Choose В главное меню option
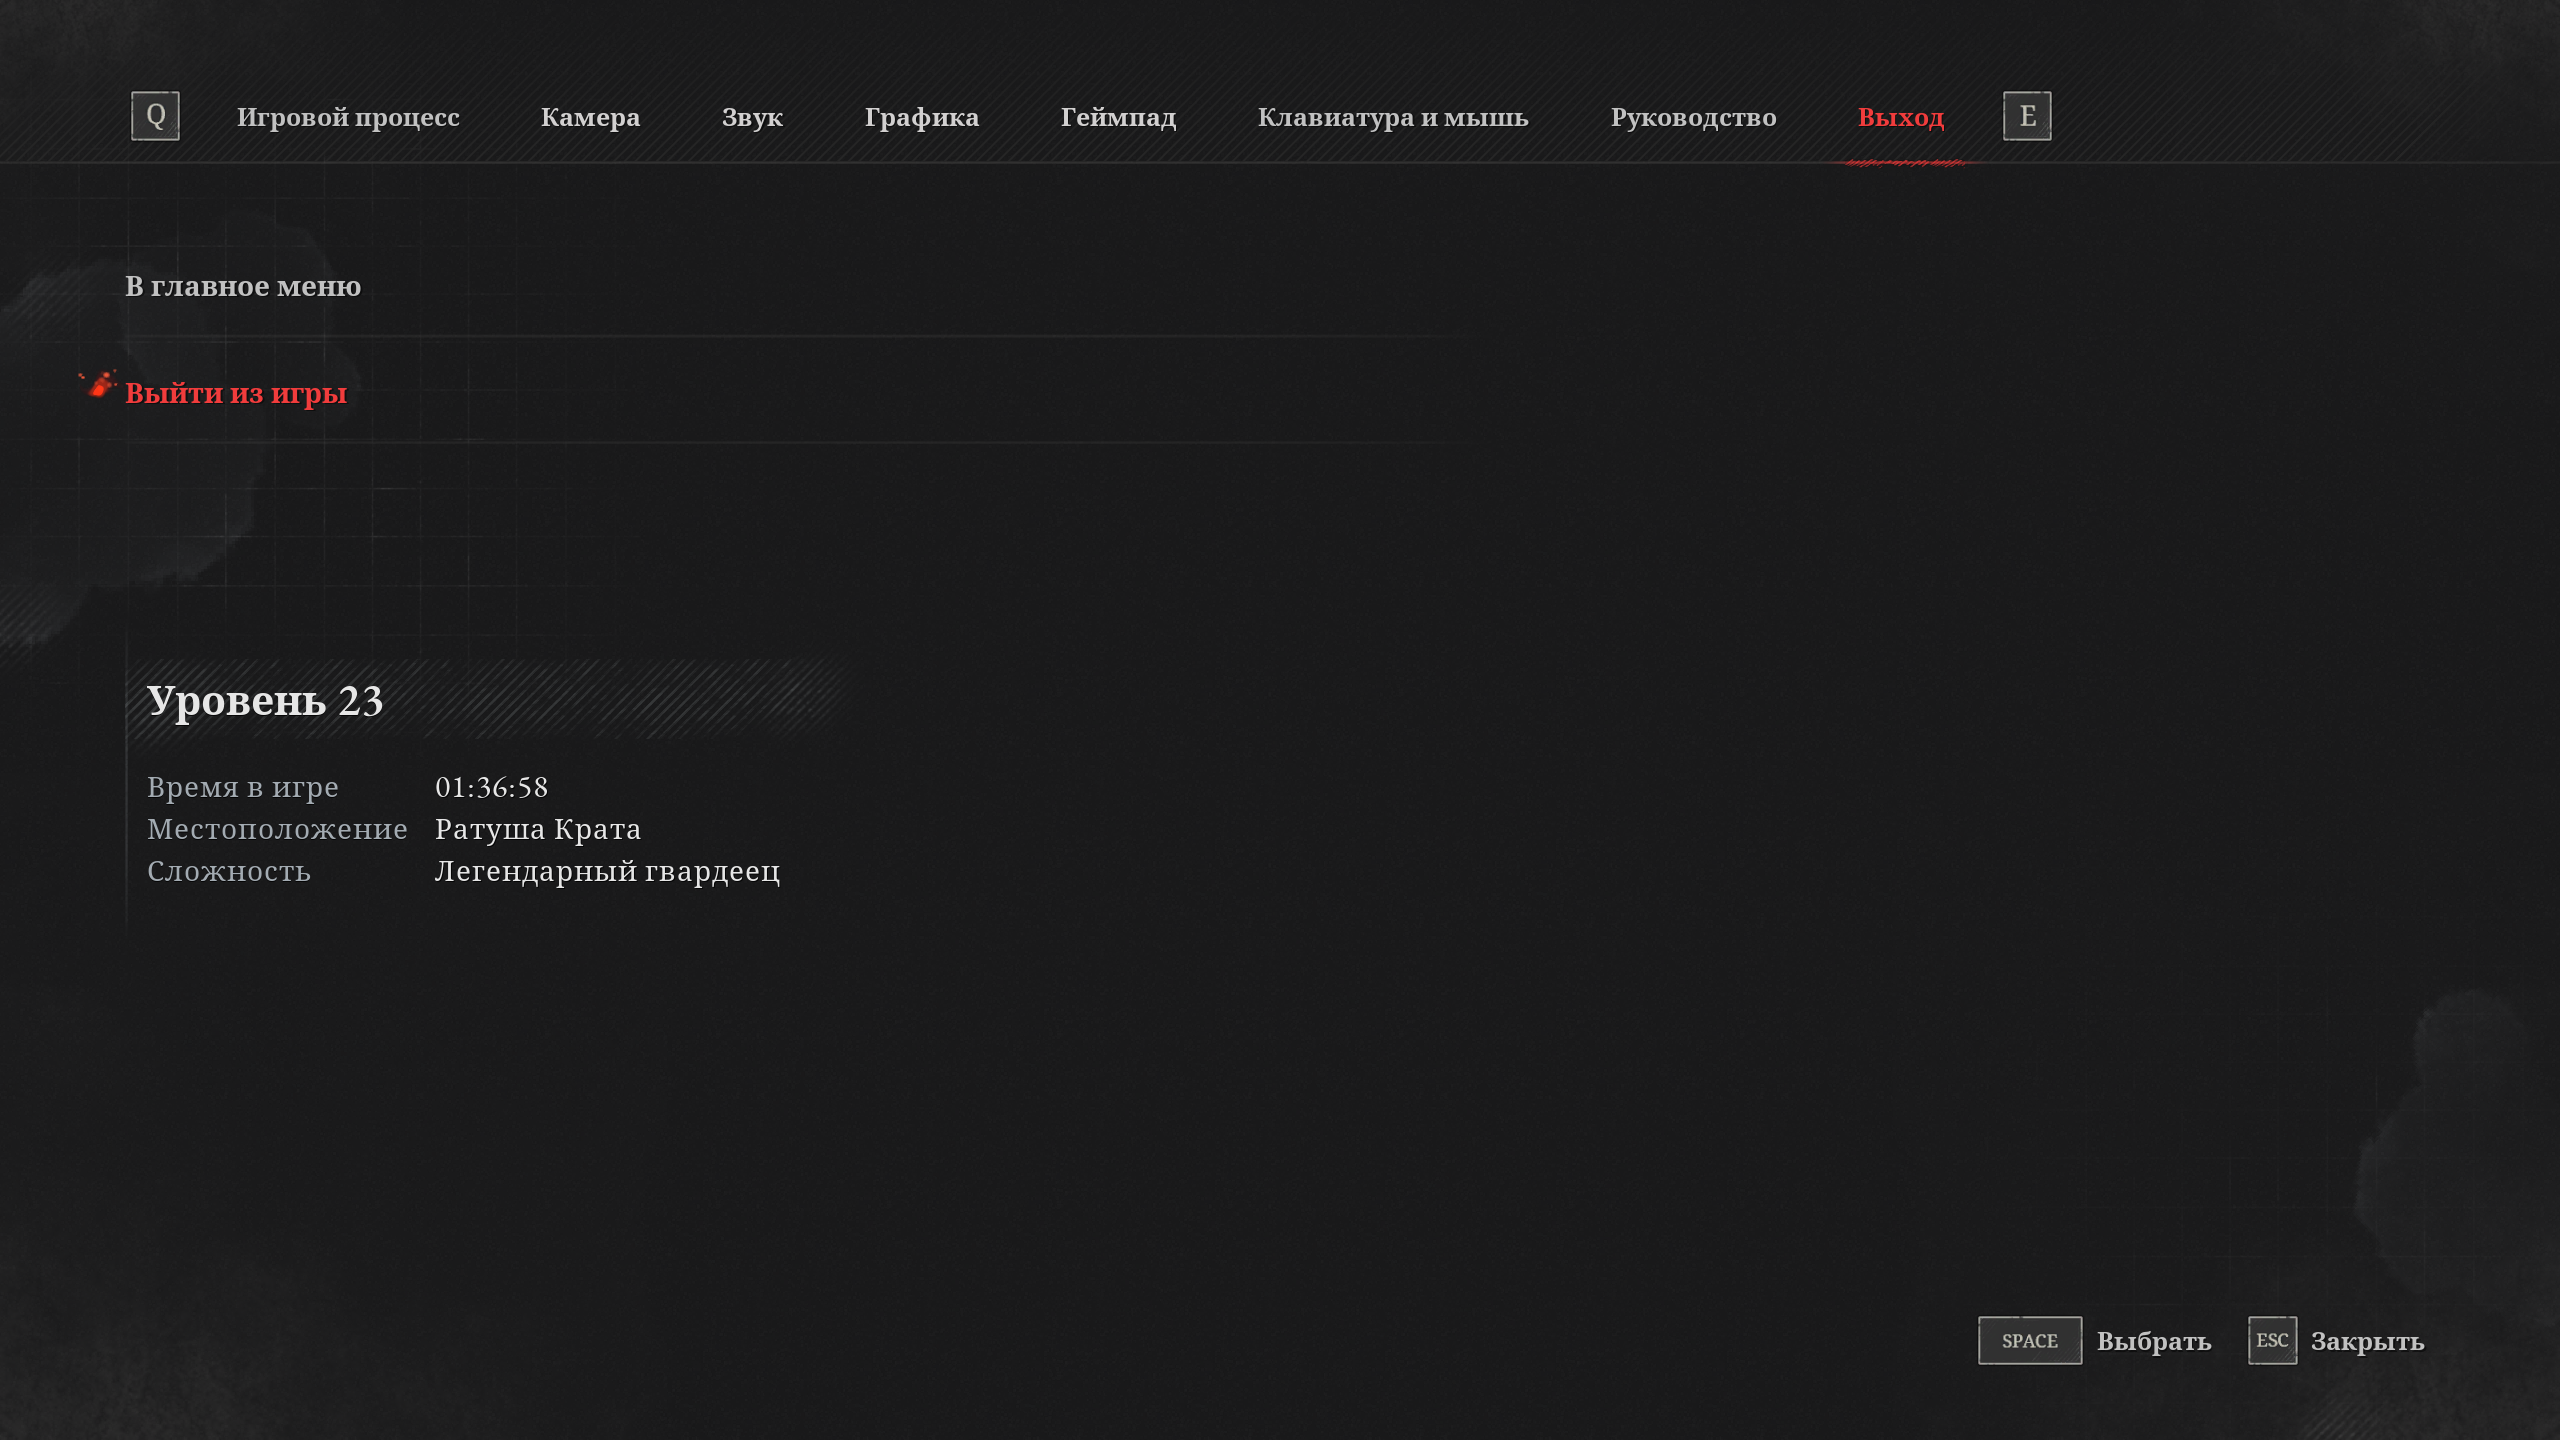 [x=243, y=287]
